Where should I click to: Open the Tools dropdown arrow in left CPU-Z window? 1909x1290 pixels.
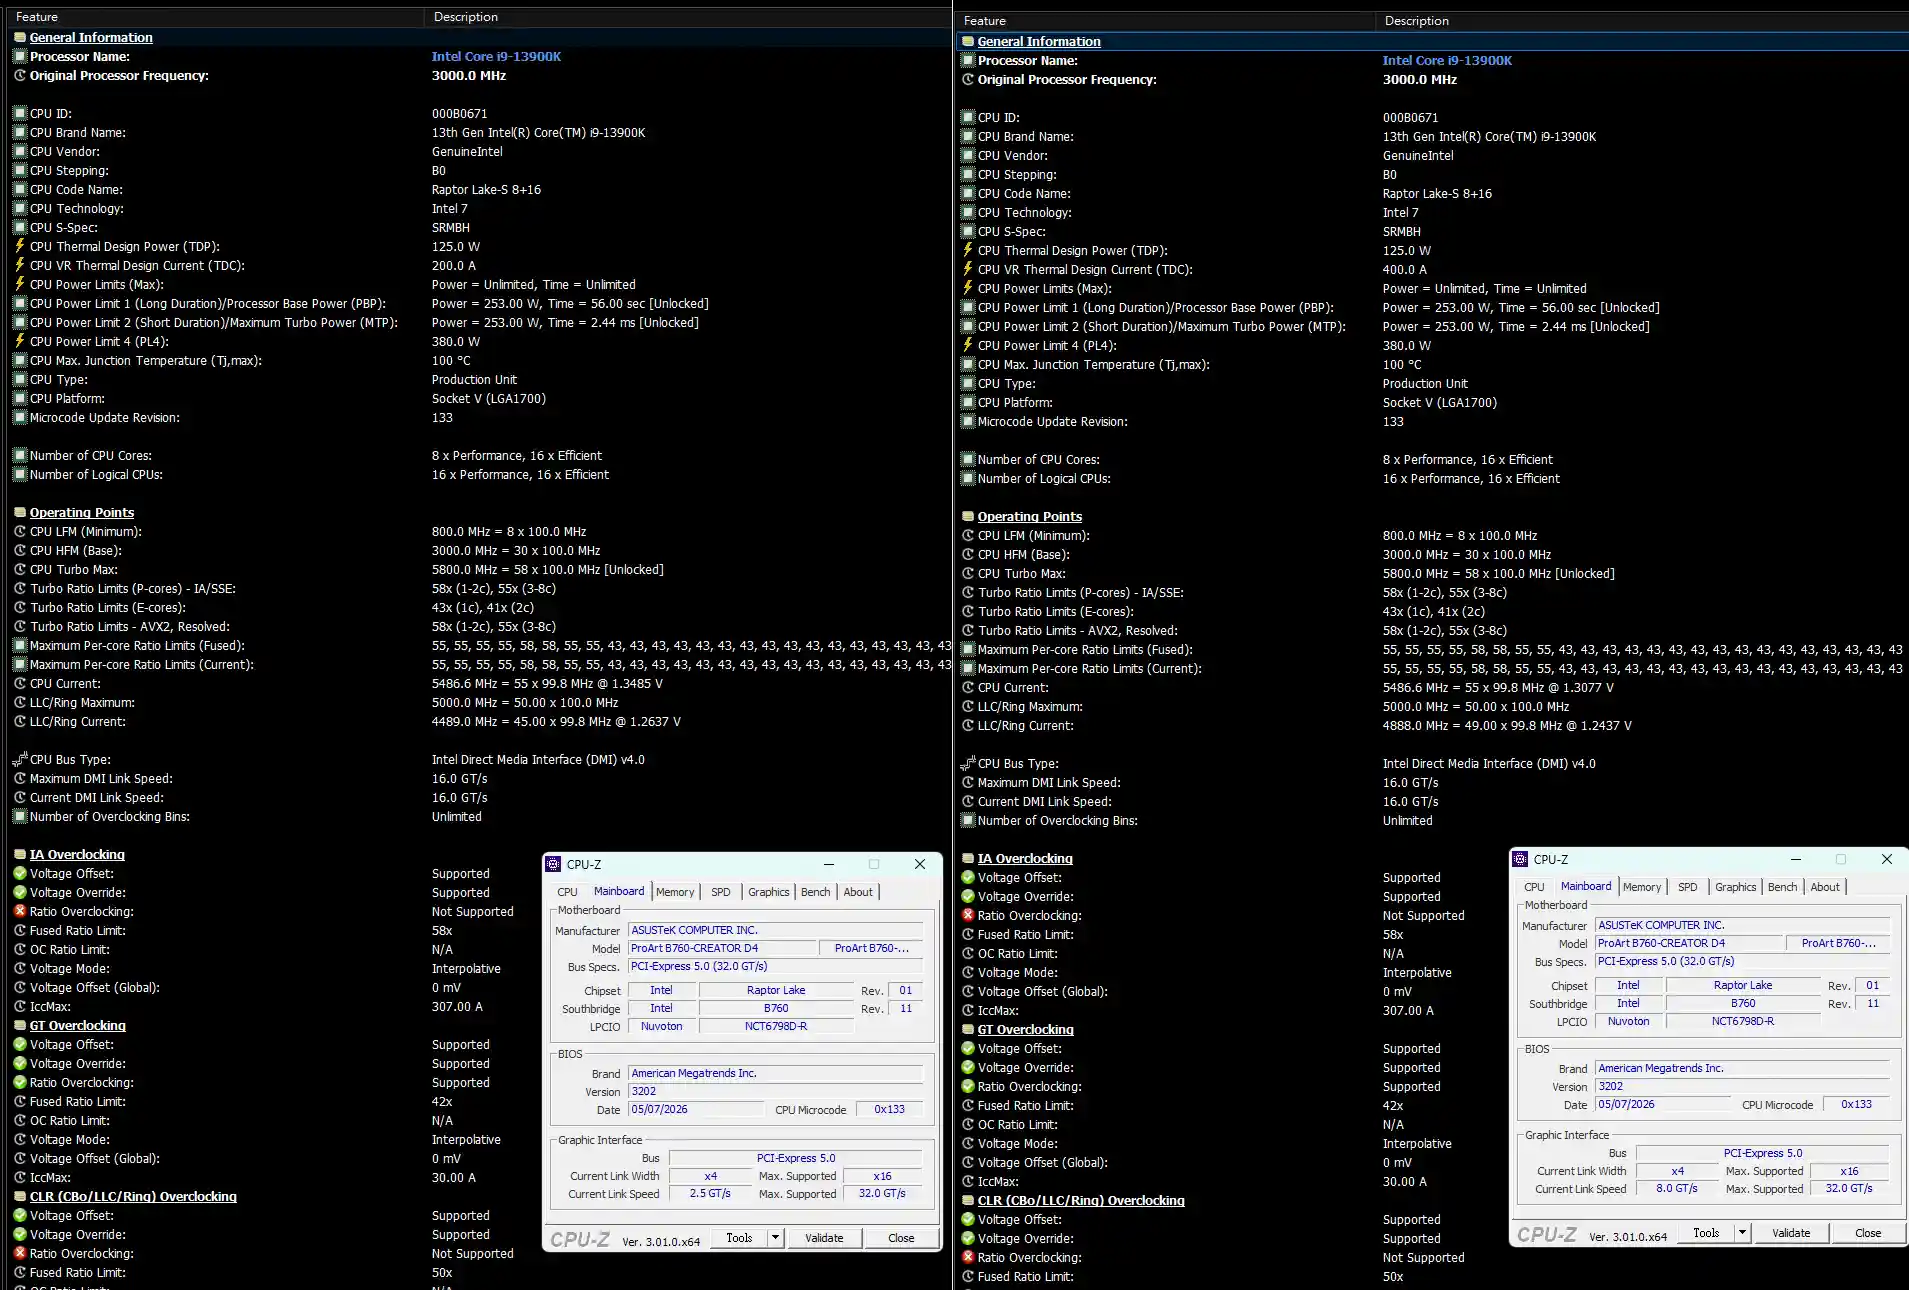775,1238
